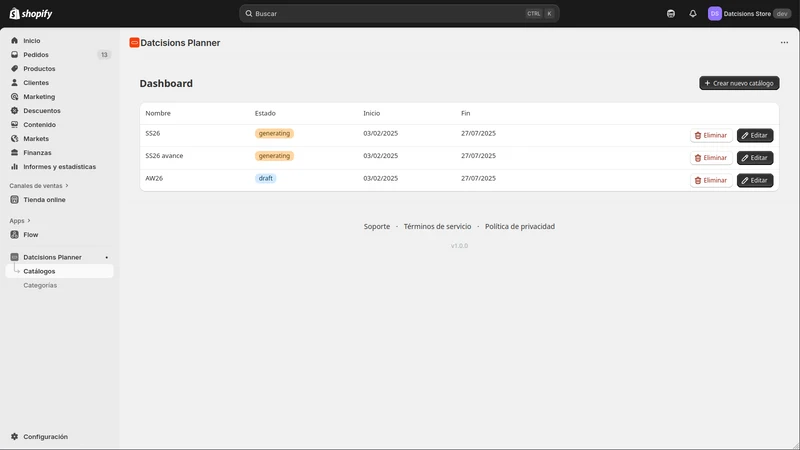Screen dimensions: 800x450
Task: Click Crear nuevo catálogo button
Action: coord(739,83)
